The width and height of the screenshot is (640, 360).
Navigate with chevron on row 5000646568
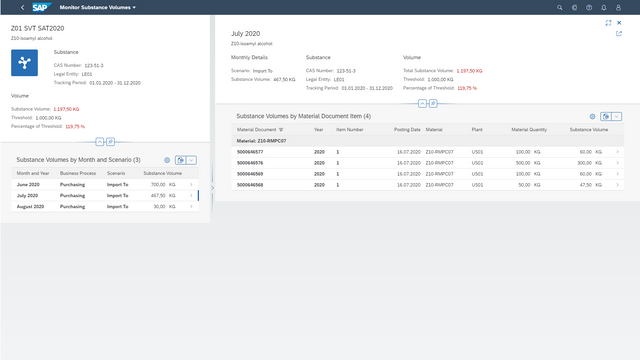click(x=618, y=185)
